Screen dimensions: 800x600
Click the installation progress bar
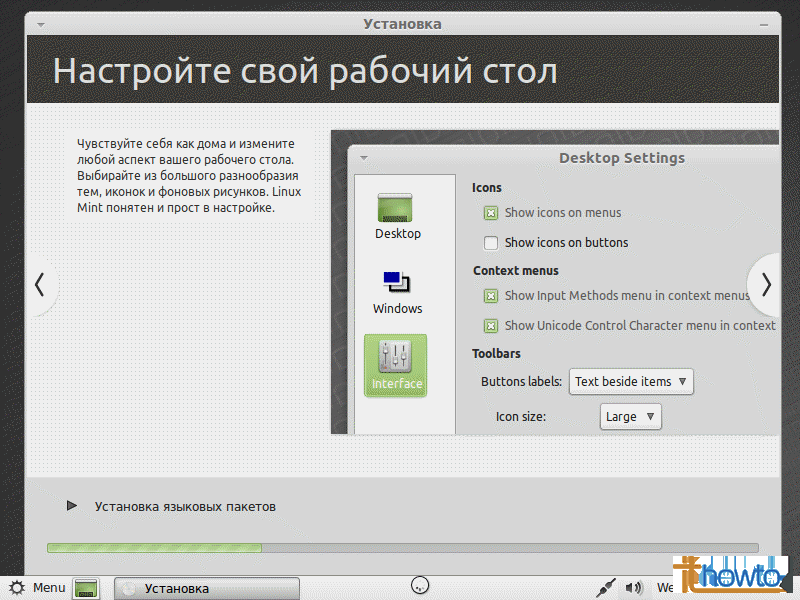tap(403, 548)
